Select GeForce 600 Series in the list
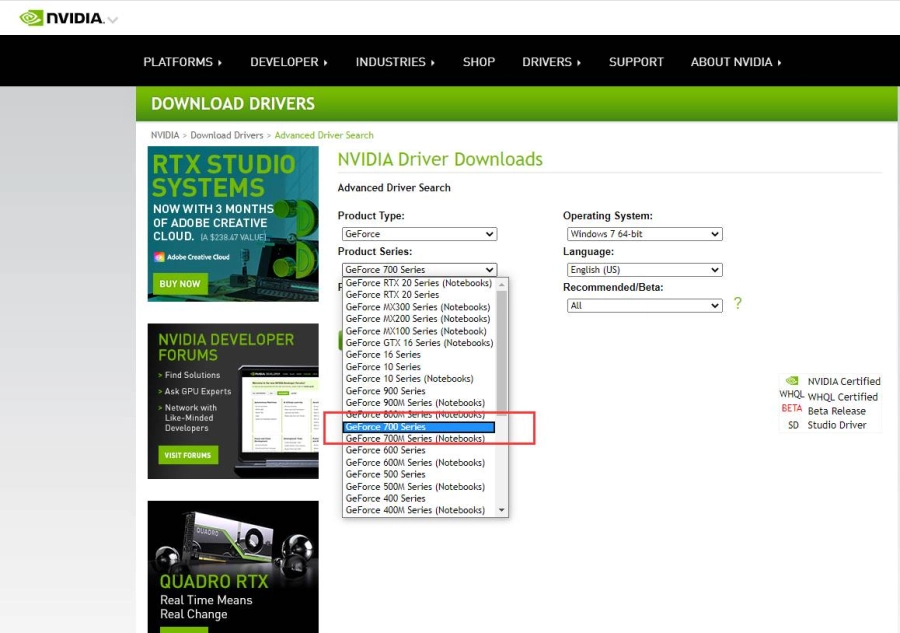 pyautogui.click(x=385, y=450)
